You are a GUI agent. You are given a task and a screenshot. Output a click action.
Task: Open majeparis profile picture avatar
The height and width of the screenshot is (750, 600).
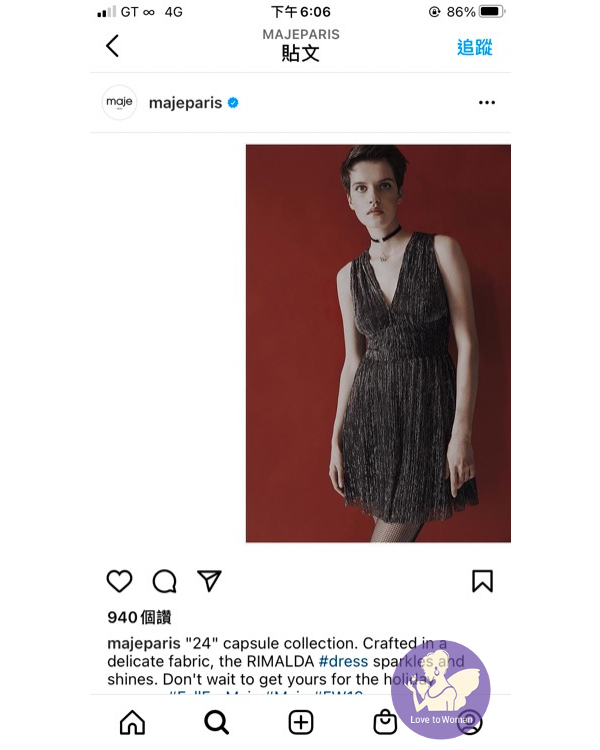[x=119, y=102]
